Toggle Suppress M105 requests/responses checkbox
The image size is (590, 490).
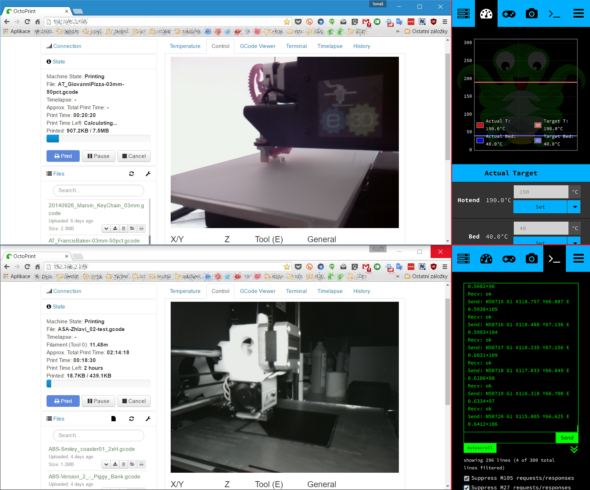467,478
